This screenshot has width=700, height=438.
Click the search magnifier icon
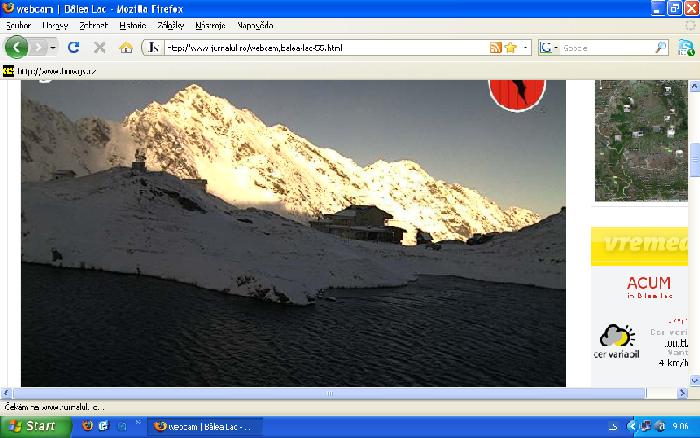[x=661, y=47]
